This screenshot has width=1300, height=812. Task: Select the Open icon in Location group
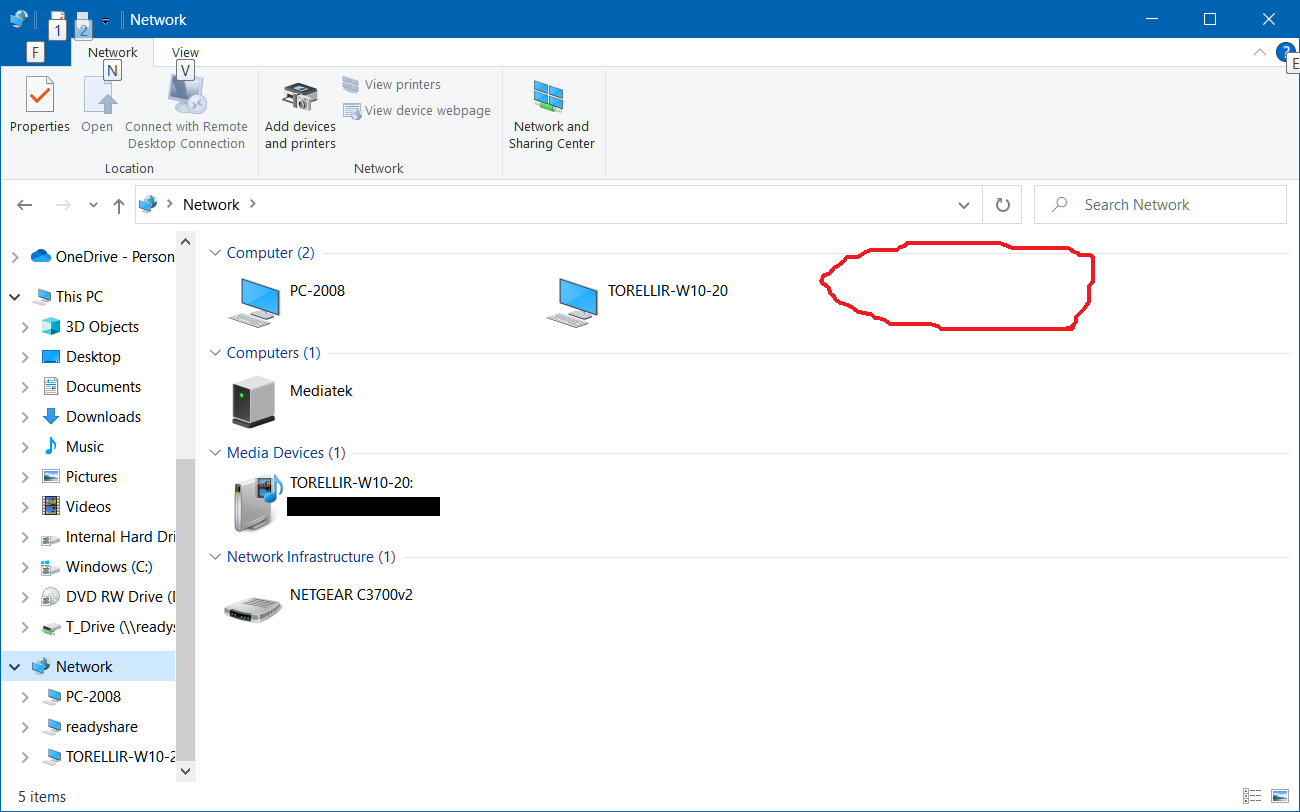point(97,105)
